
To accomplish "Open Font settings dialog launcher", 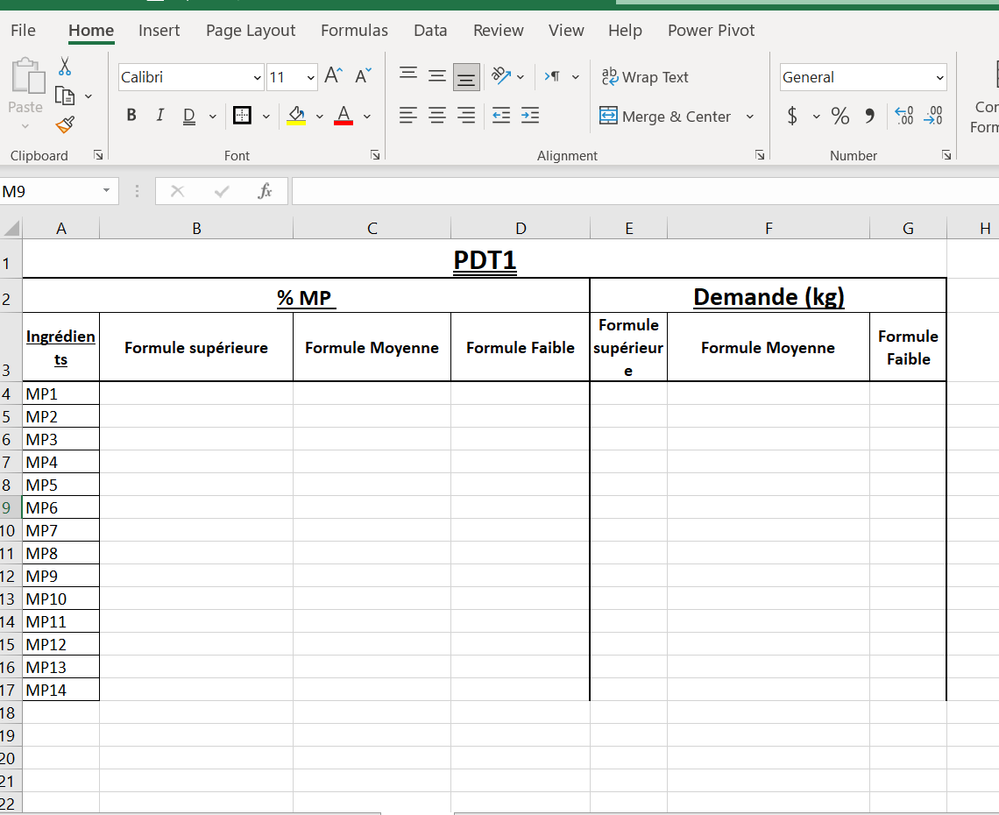I will point(375,155).
